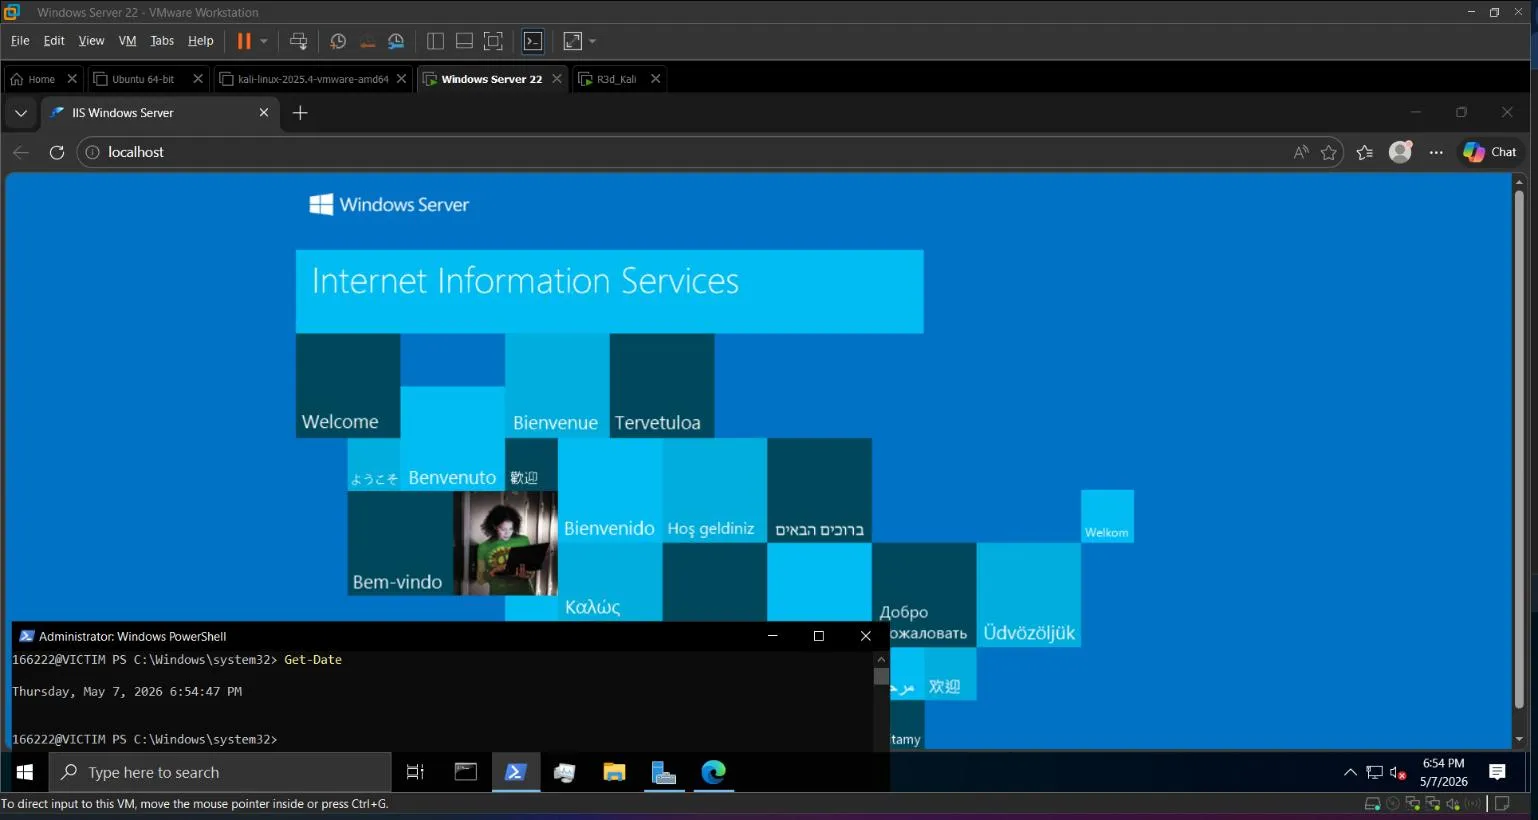This screenshot has width=1538, height=820.
Task: Click the Type here to search box
Action: (x=220, y=772)
